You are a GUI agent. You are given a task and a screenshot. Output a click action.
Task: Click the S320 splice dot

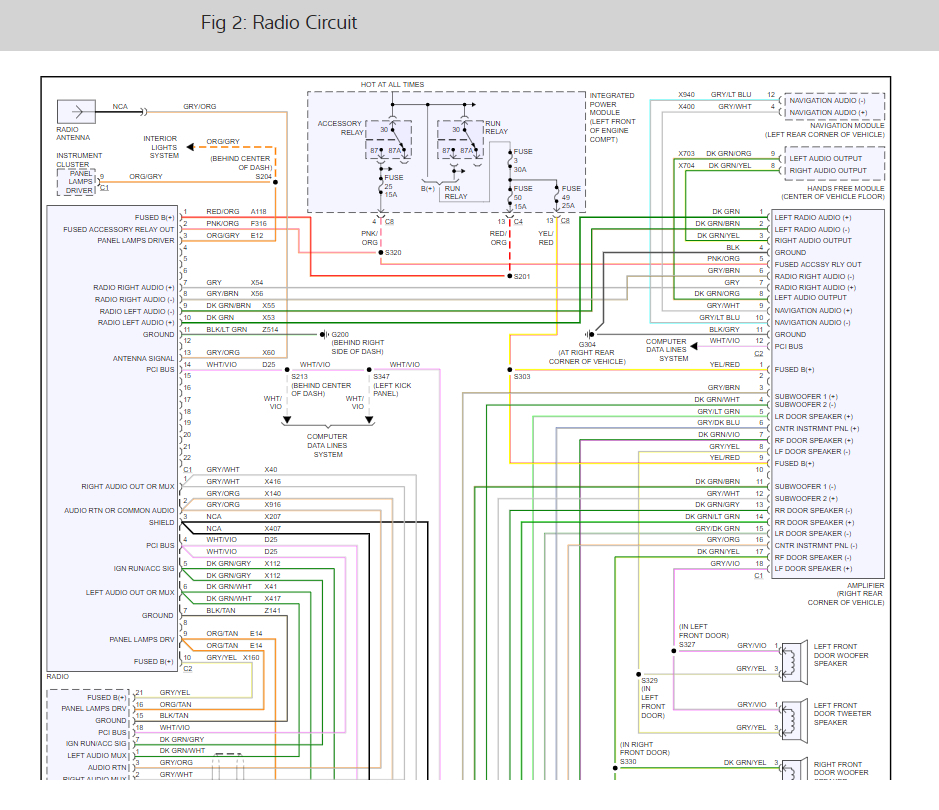(380, 253)
